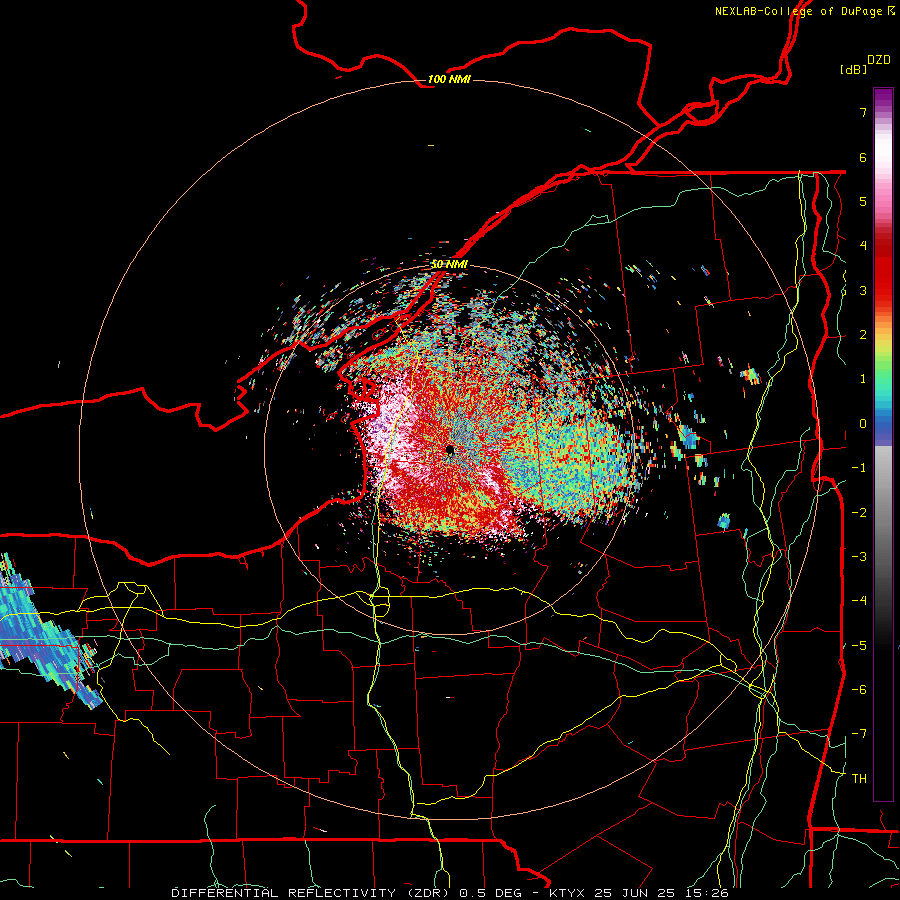Viewport: 900px width, 900px height.
Task: Click the legend value 0
Action: pos(863,424)
